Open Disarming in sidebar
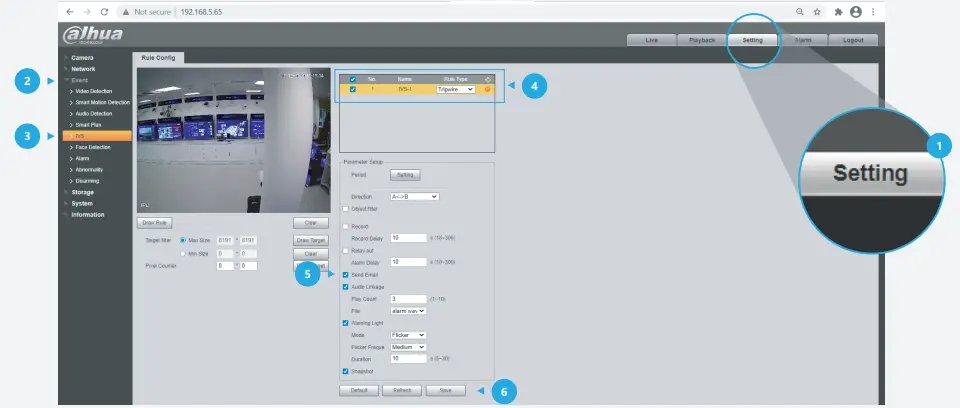 point(87,181)
